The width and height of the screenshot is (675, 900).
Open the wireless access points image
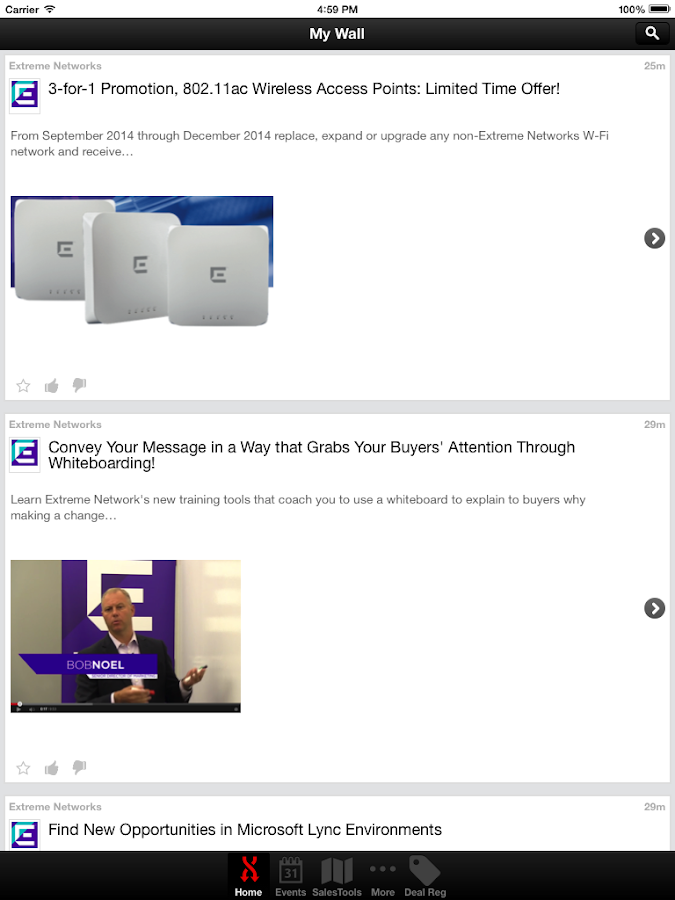[142, 261]
